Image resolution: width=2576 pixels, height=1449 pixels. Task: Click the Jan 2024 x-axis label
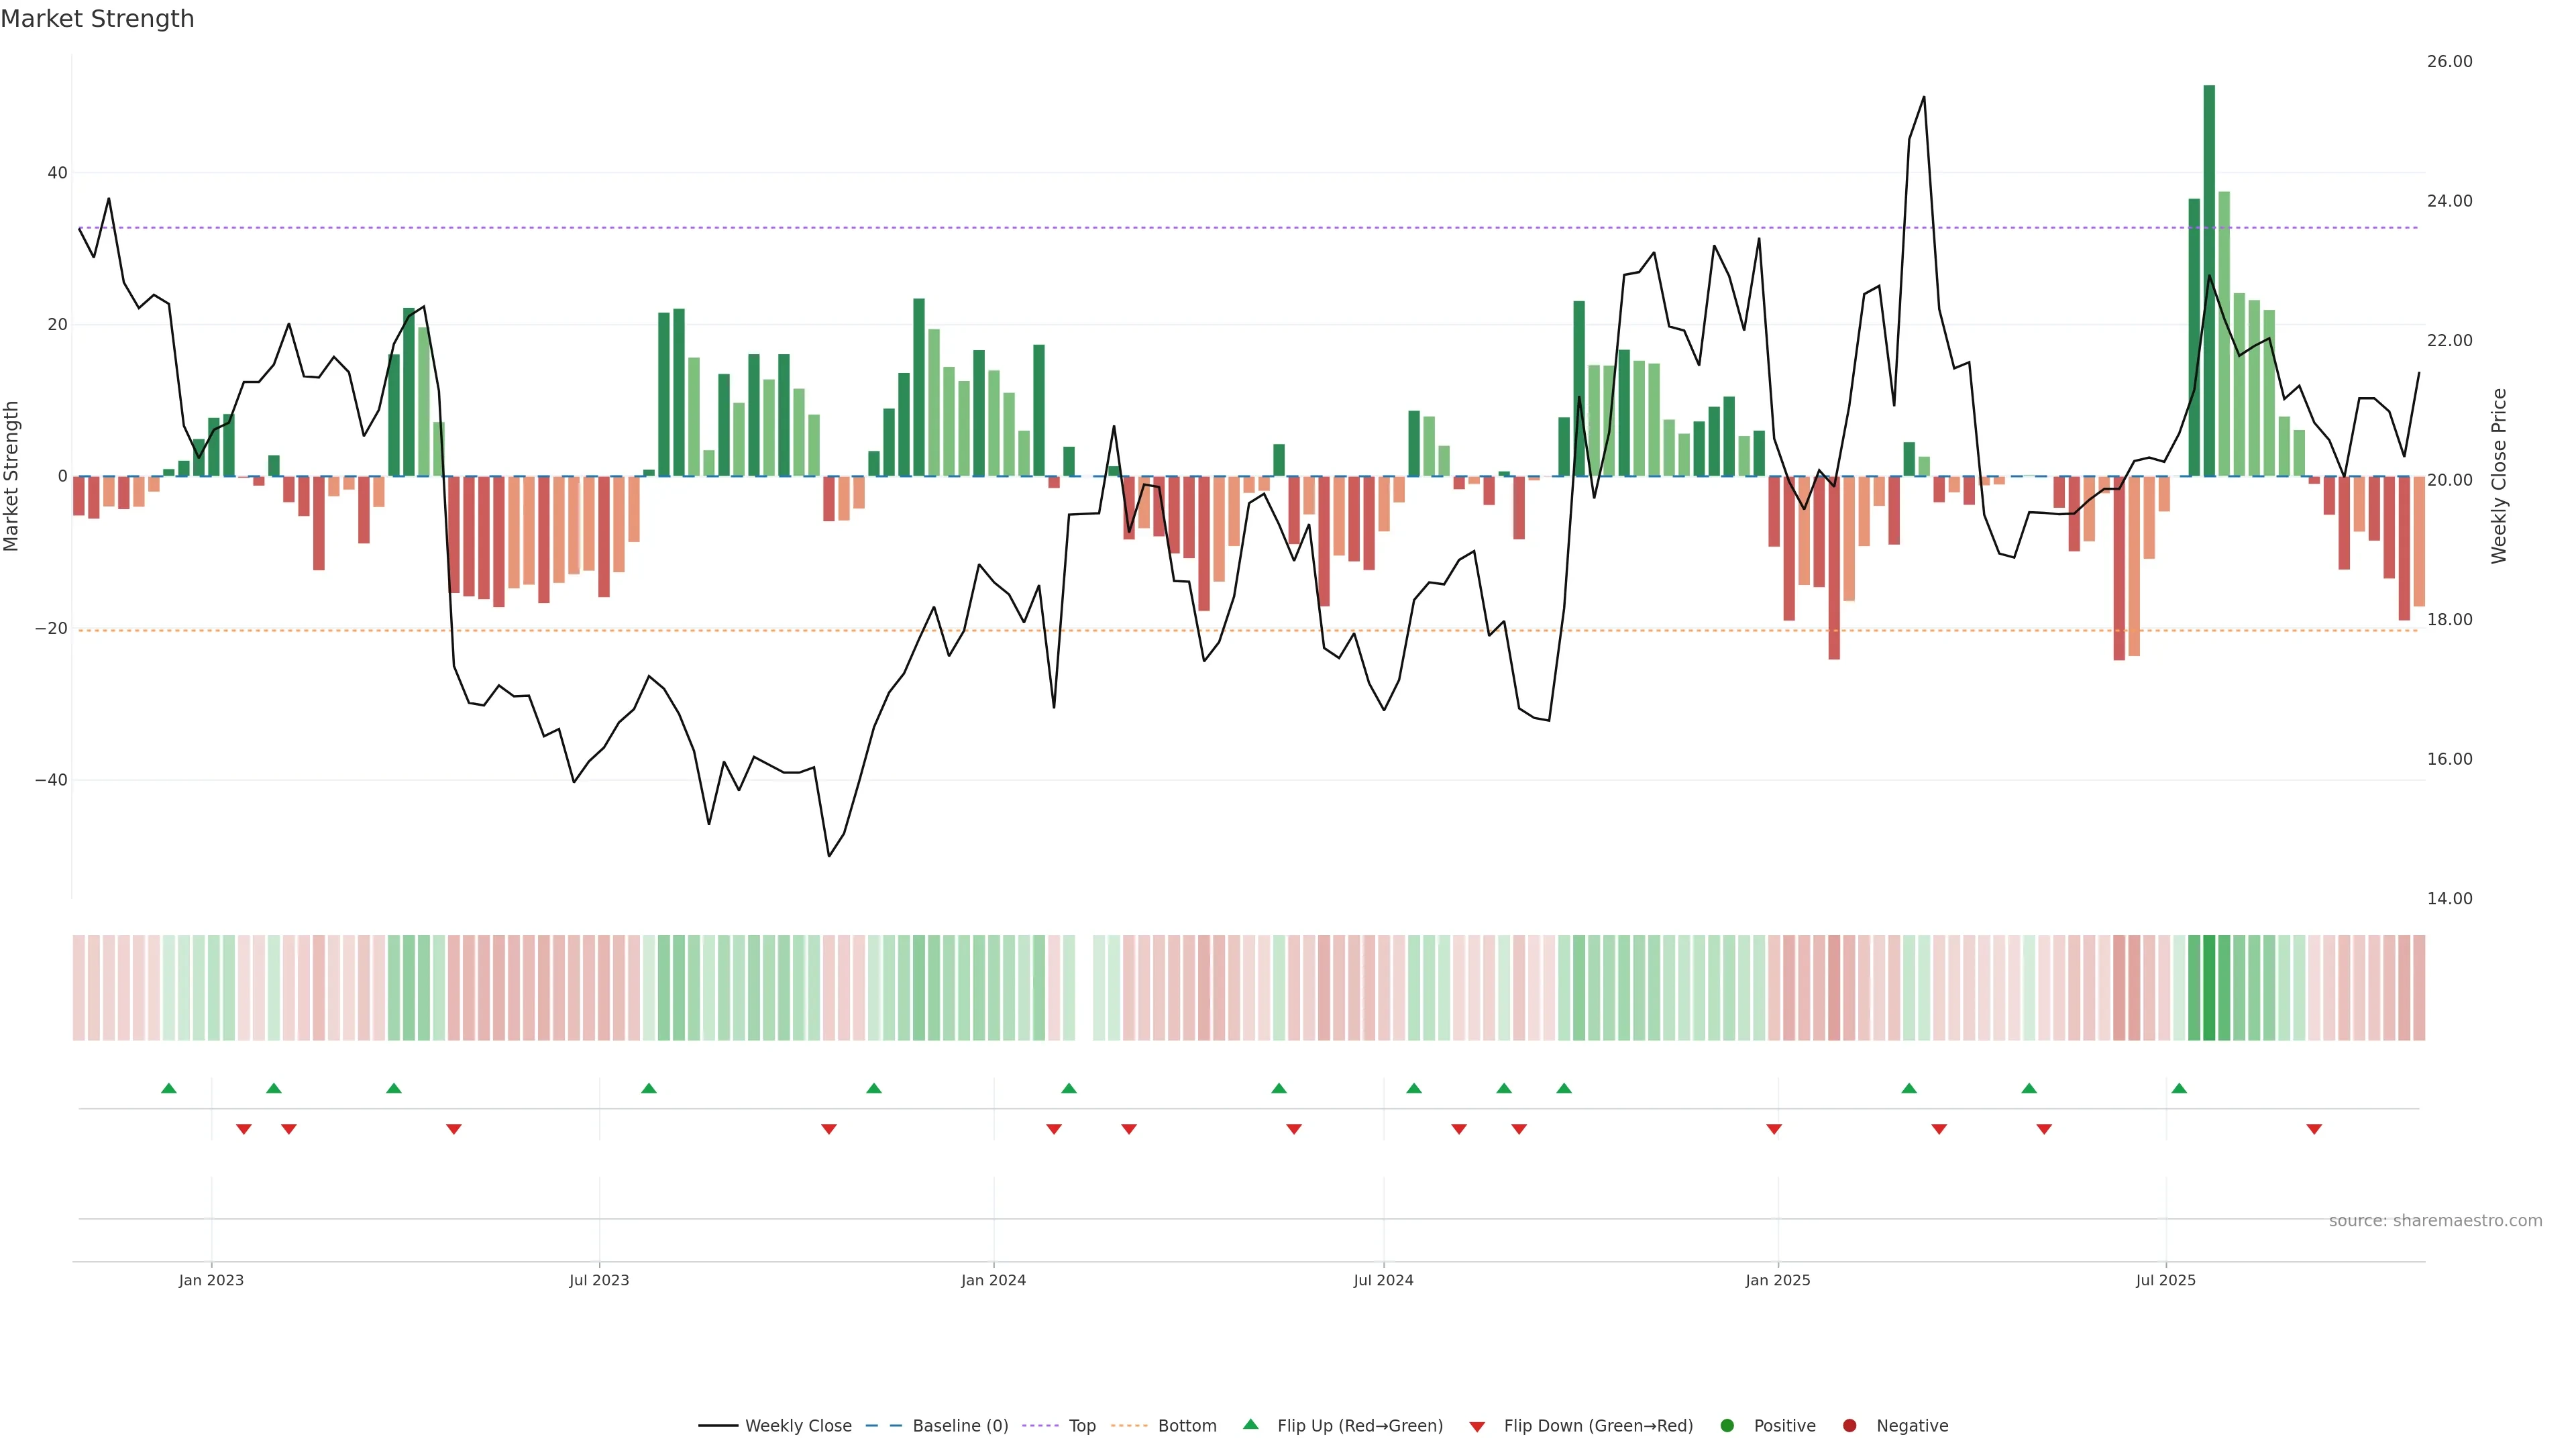tap(993, 1280)
